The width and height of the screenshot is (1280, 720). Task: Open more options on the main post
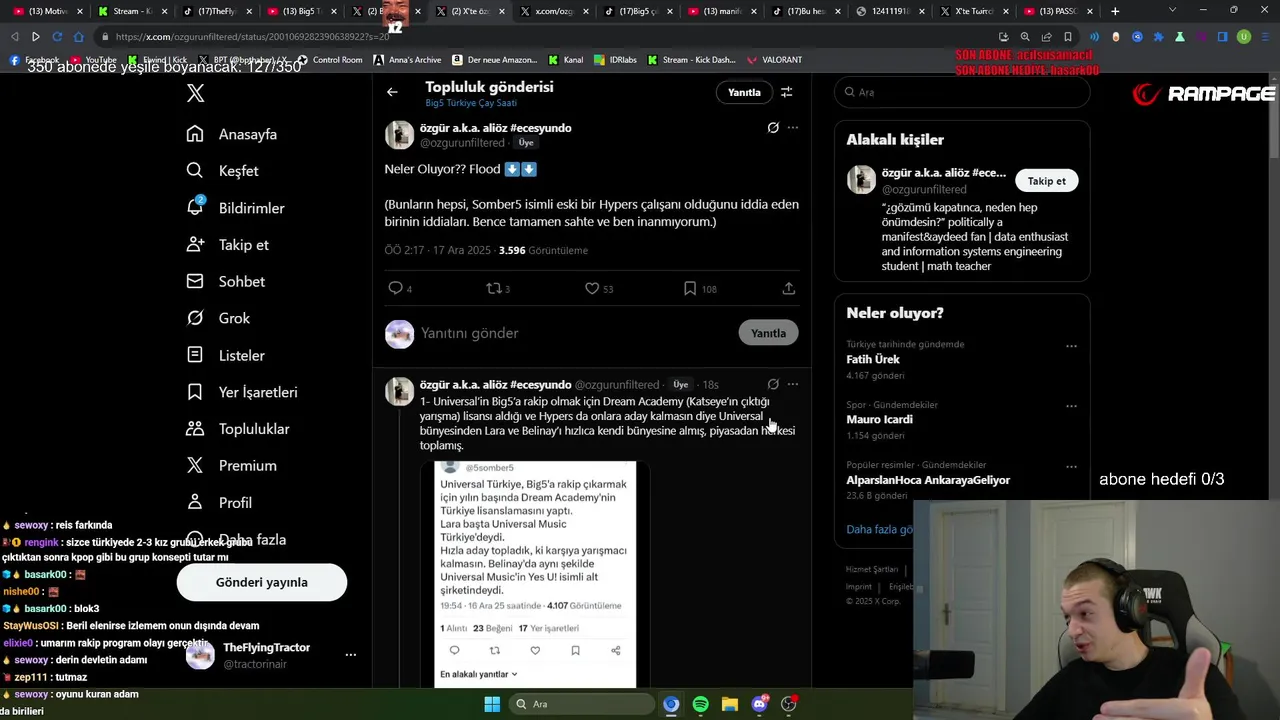click(x=793, y=128)
